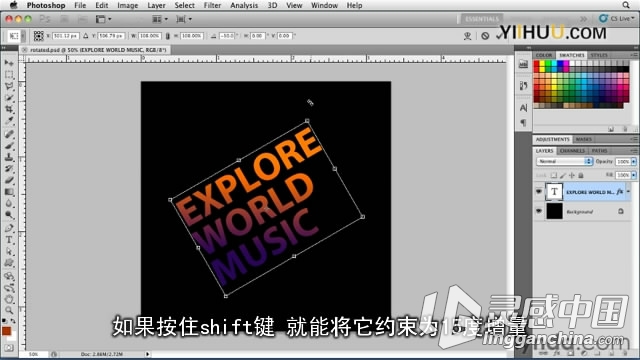
Task: Select the Blur tool
Action: tap(9, 203)
